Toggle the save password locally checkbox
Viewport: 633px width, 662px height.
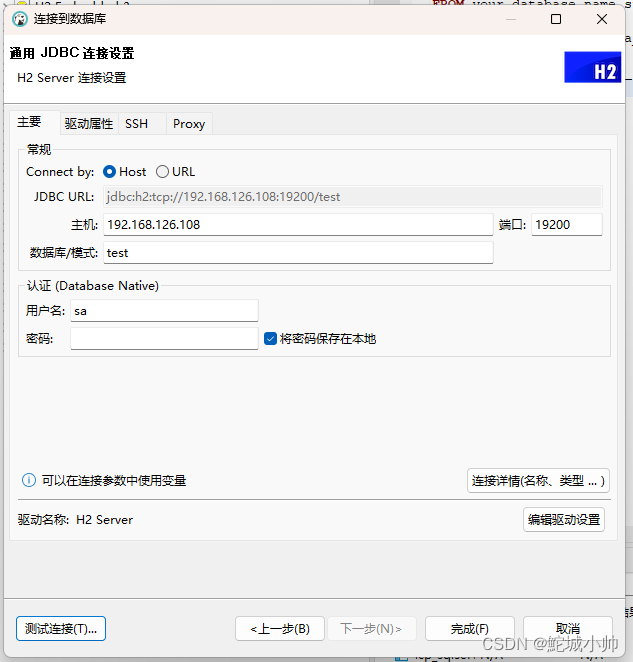click(x=270, y=339)
